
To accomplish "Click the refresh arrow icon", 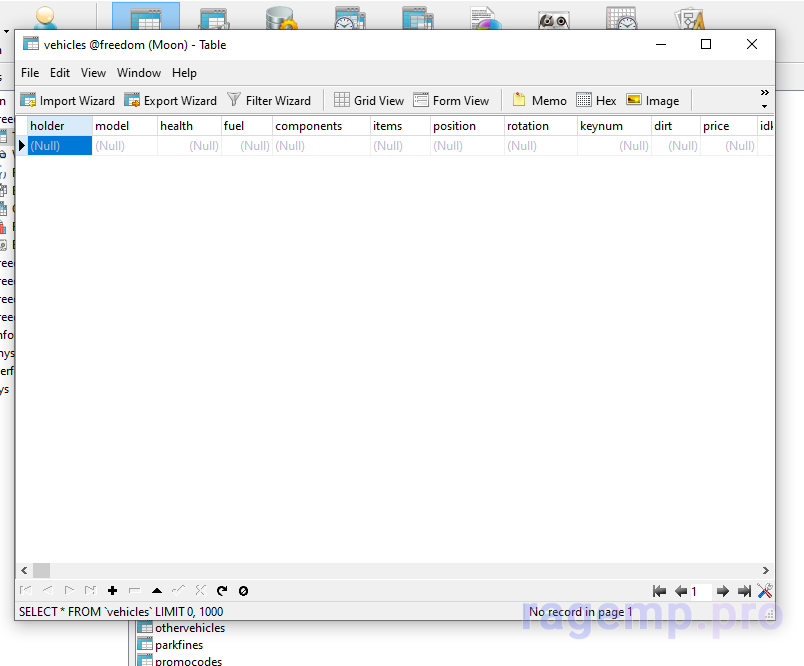I will 222,591.
